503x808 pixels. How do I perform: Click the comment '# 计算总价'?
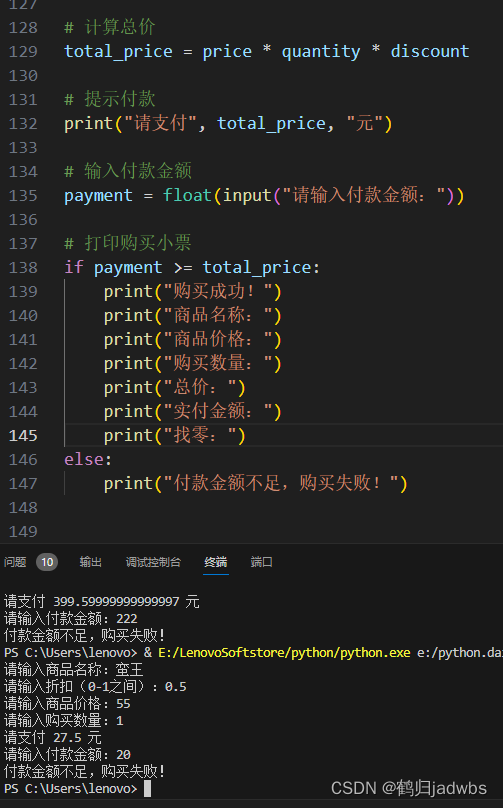click(x=109, y=27)
